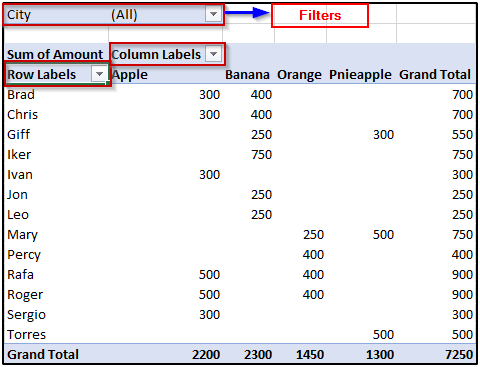The width and height of the screenshot is (480, 367).
Task: Open the Row Labels filter dropdown
Action: [99, 74]
